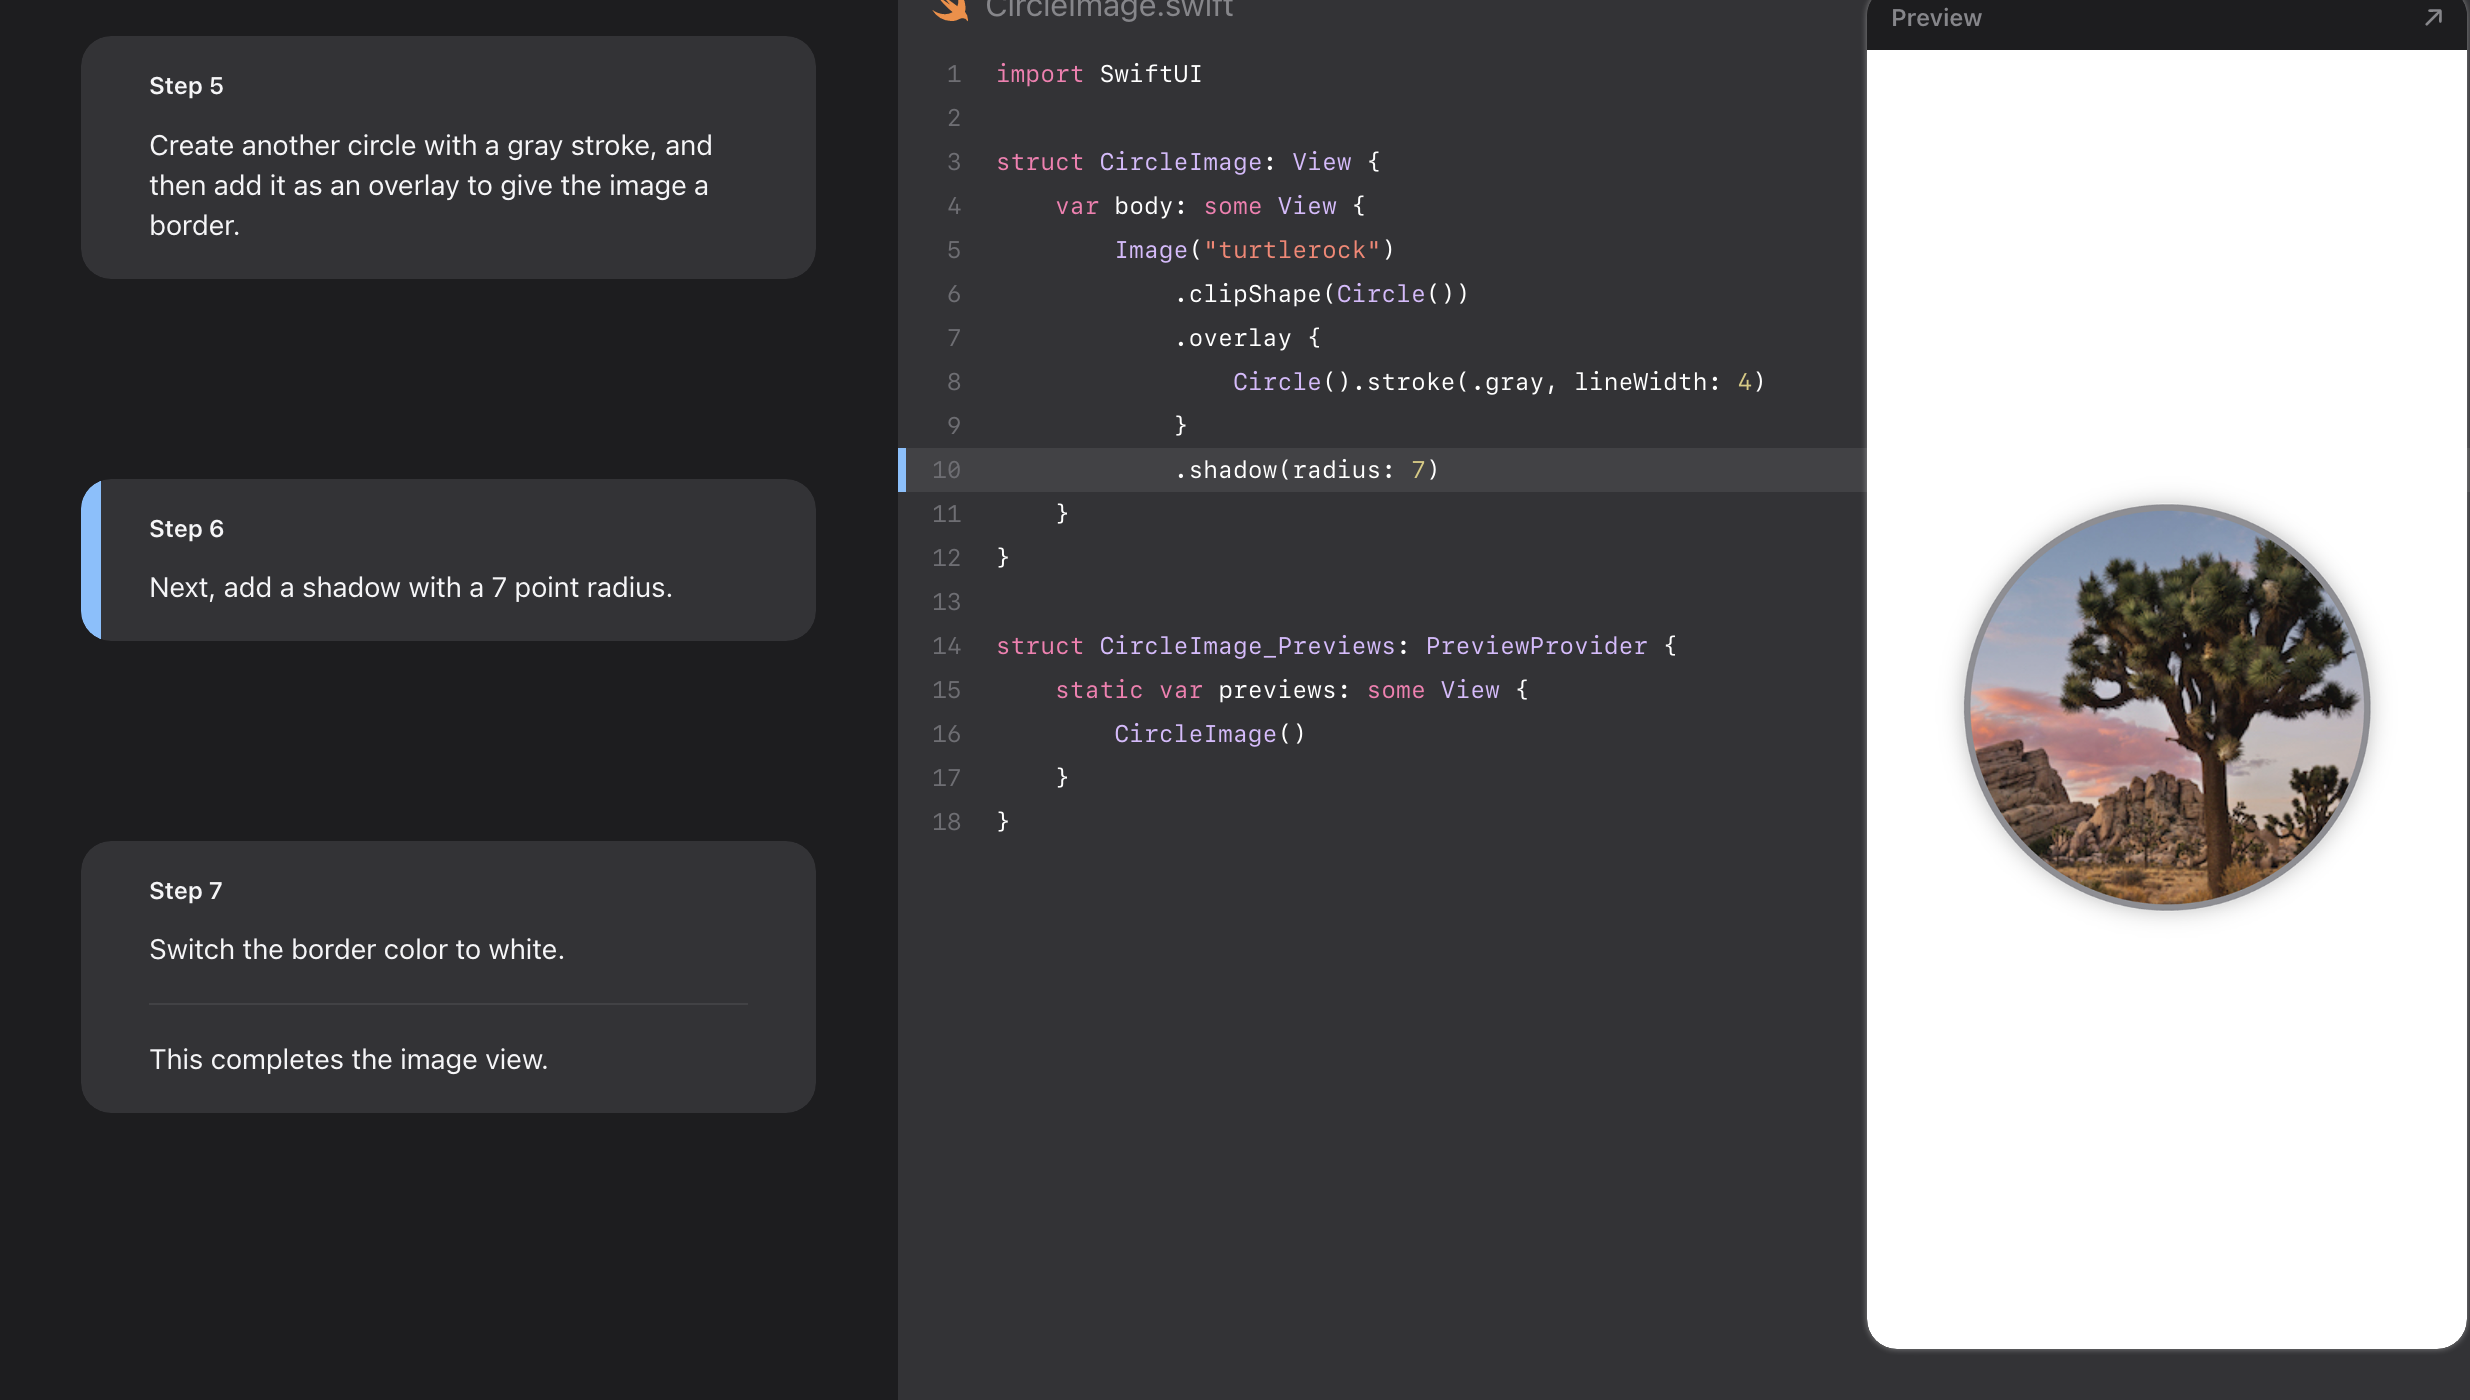
Task: Click the lineWidth value 4
Action: [1744, 382]
